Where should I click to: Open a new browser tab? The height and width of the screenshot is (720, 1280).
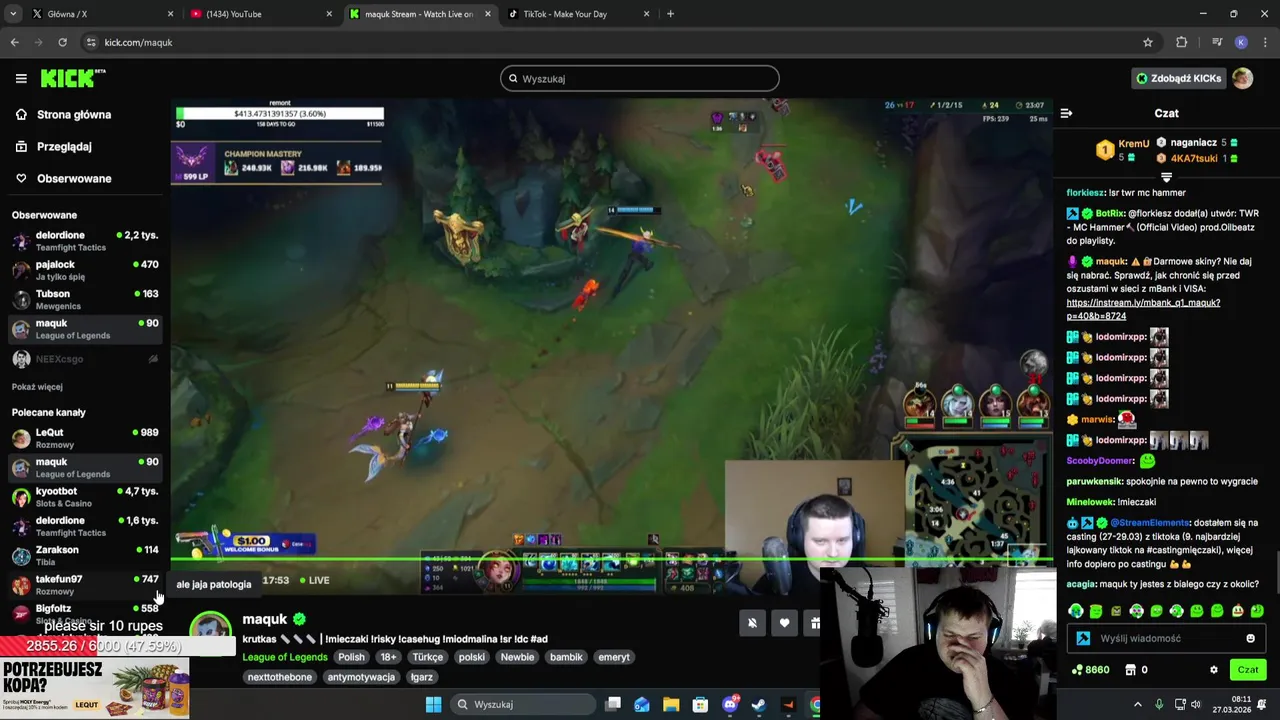coord(670,14)
